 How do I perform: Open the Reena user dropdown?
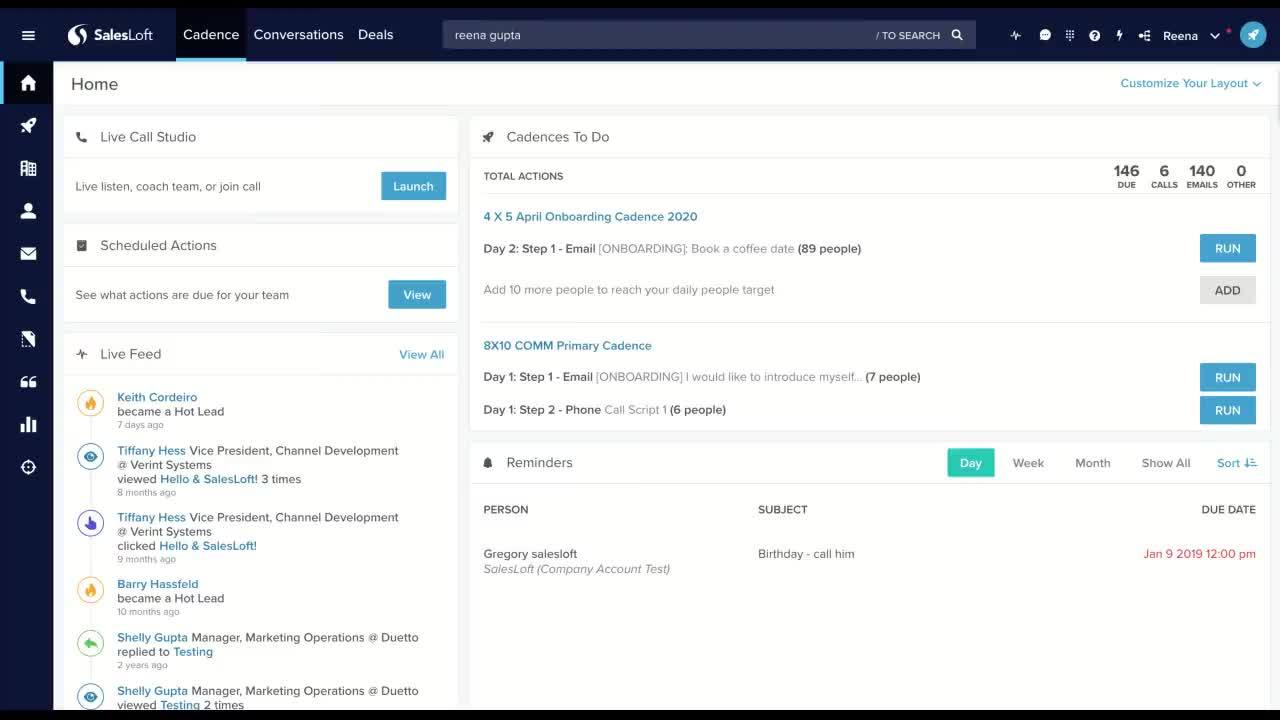tap(1191, 35)
